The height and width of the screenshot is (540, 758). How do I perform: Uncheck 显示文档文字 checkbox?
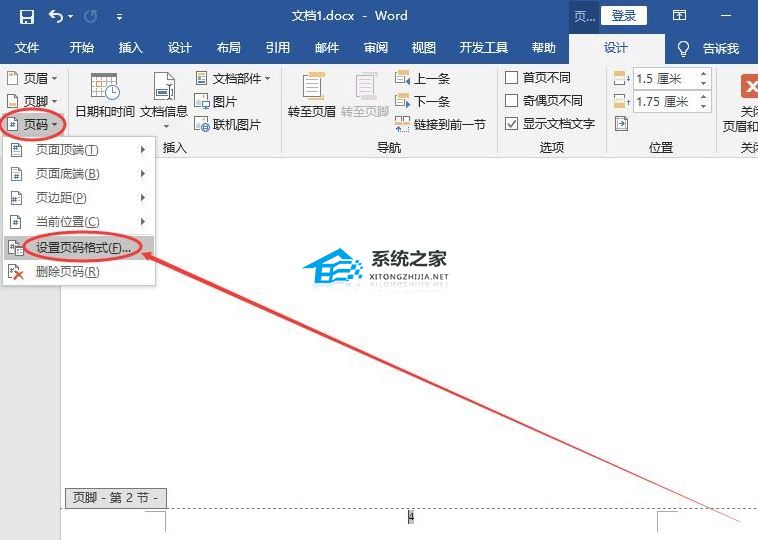pyautogui.click(x=511, y=124)
